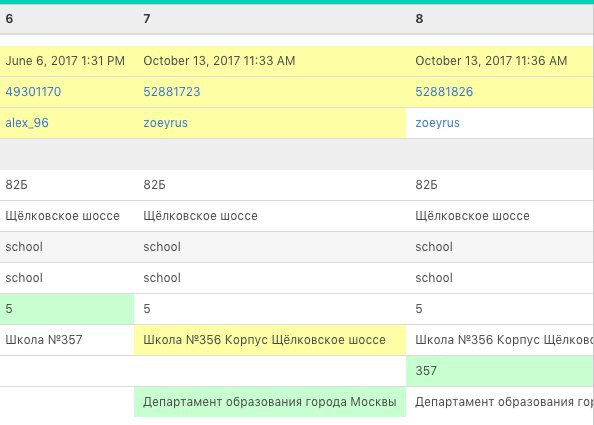Open zoeyrus link under changeset 52881723
Image resolution: width=594 pixels, height=425 pixels.
[x=165, y=123]
